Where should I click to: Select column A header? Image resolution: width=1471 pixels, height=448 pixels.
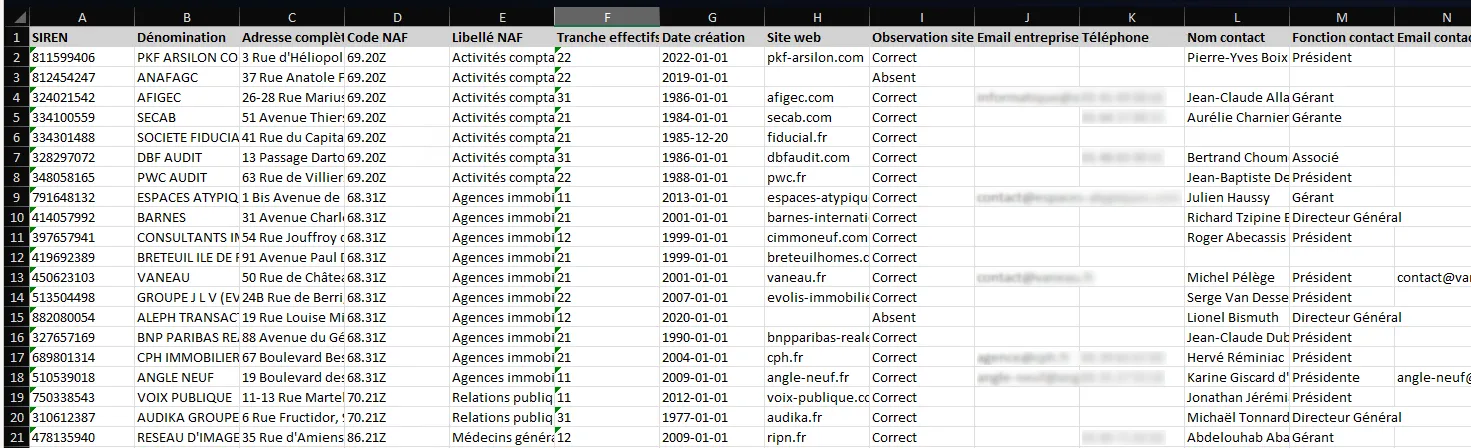coord(81,17)
